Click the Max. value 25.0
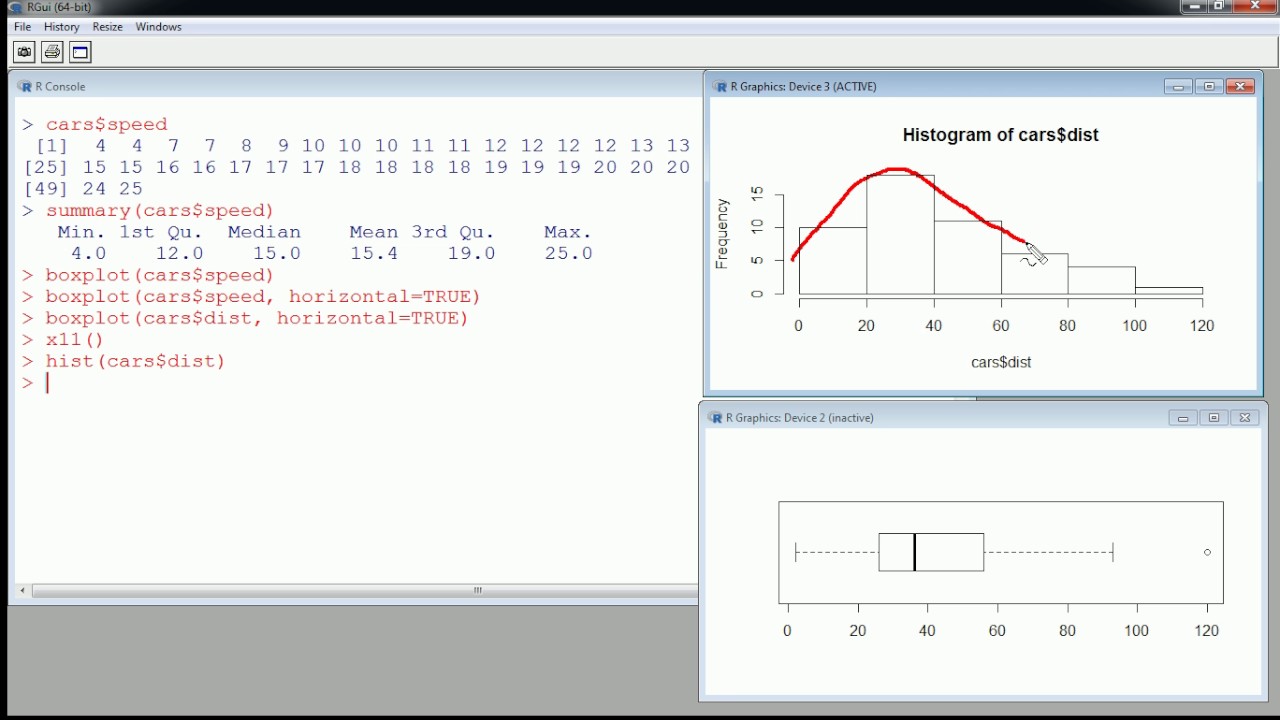This screenshot has height=720, width=1280. [568, 254]
